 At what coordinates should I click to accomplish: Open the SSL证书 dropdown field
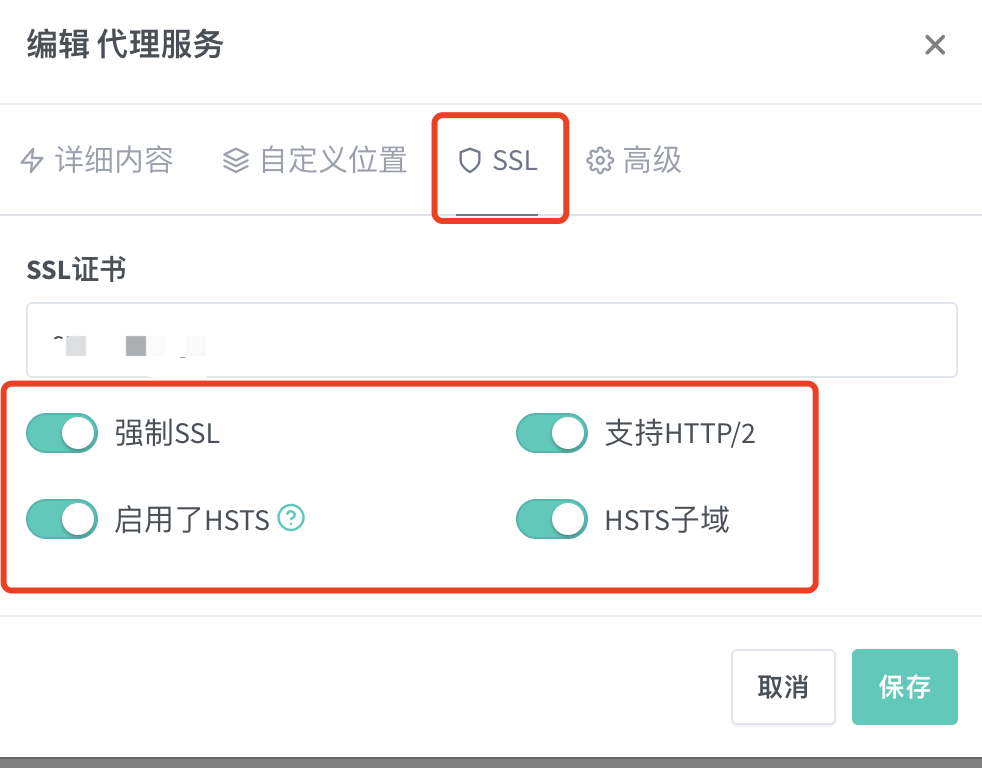click(492, 340)
